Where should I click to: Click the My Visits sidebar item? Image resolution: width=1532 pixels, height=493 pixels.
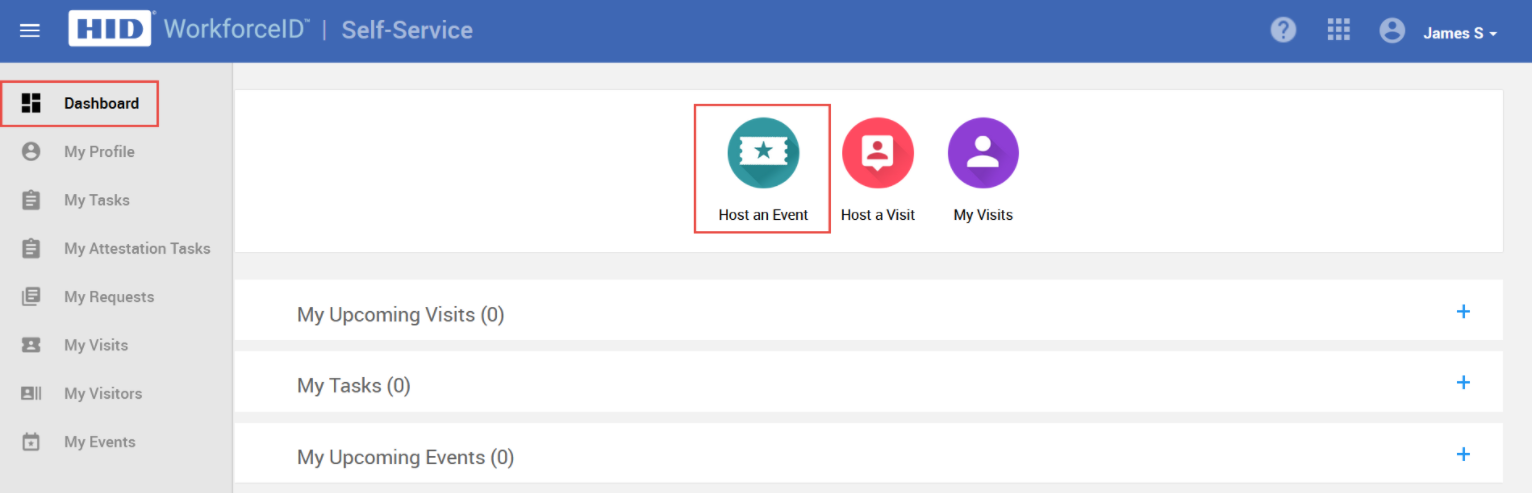(96, 345)
